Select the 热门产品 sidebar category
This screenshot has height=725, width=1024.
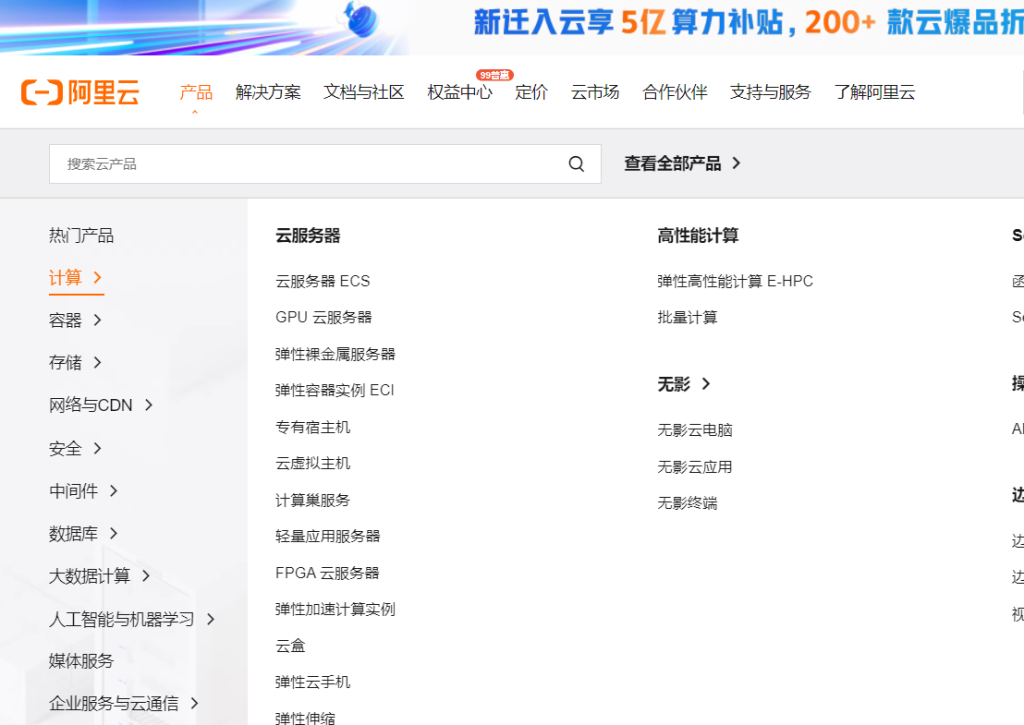(81, 235)
